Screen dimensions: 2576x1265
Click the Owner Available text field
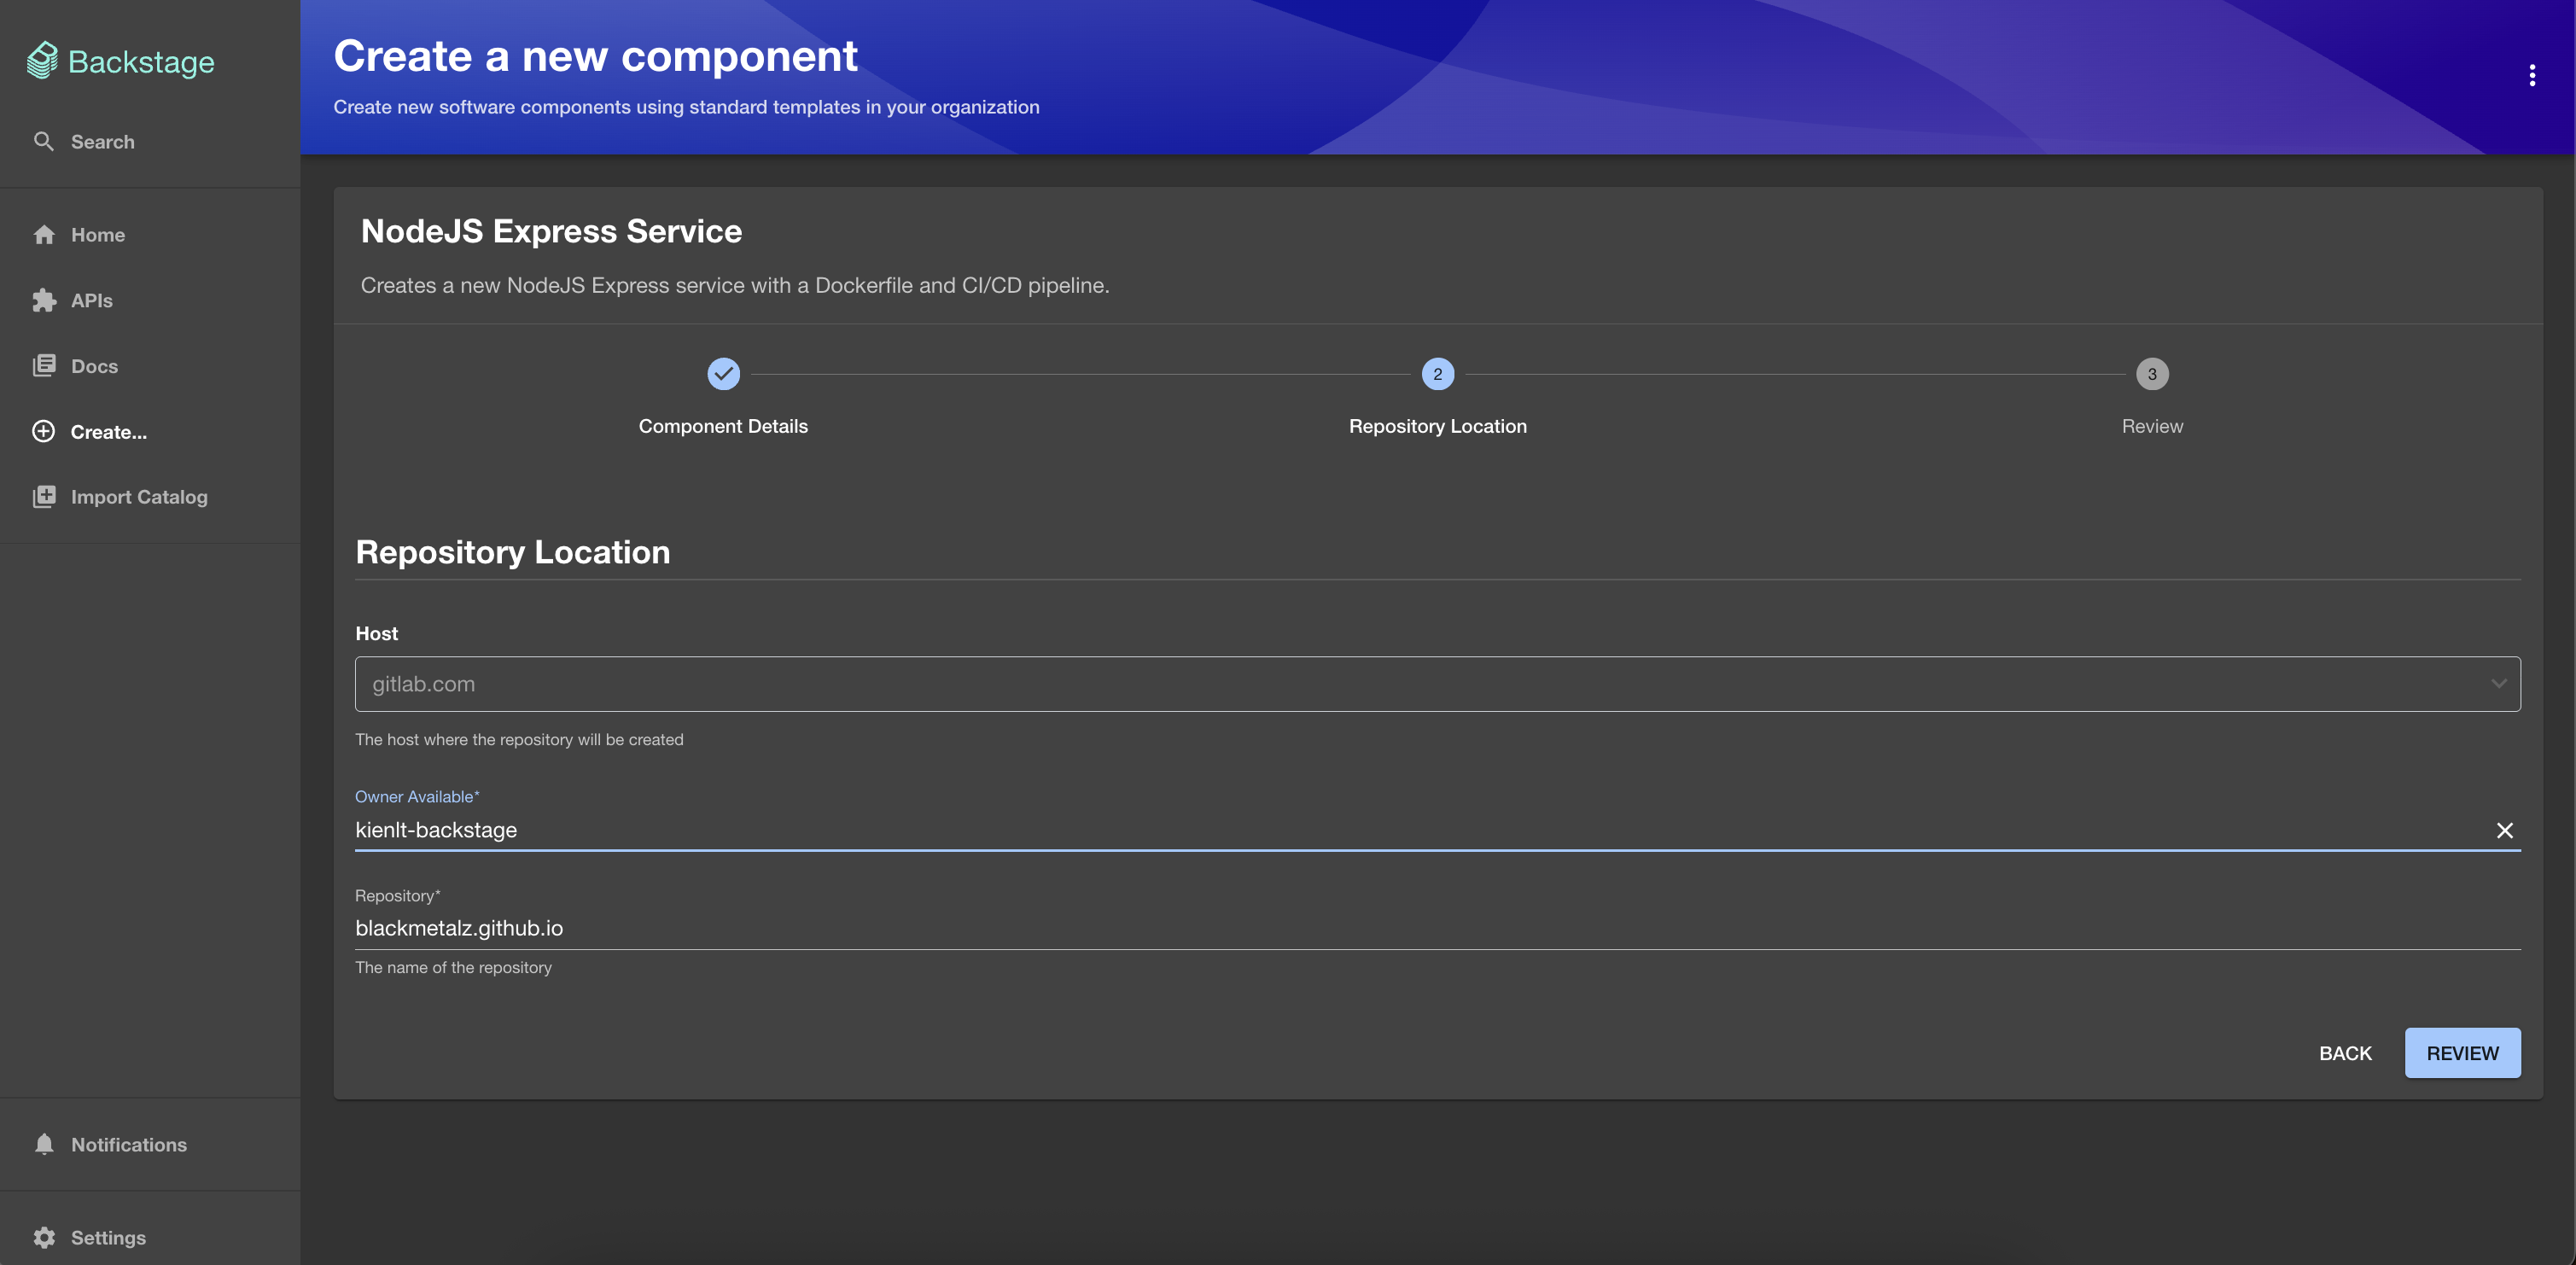[x=1400, y=830]
